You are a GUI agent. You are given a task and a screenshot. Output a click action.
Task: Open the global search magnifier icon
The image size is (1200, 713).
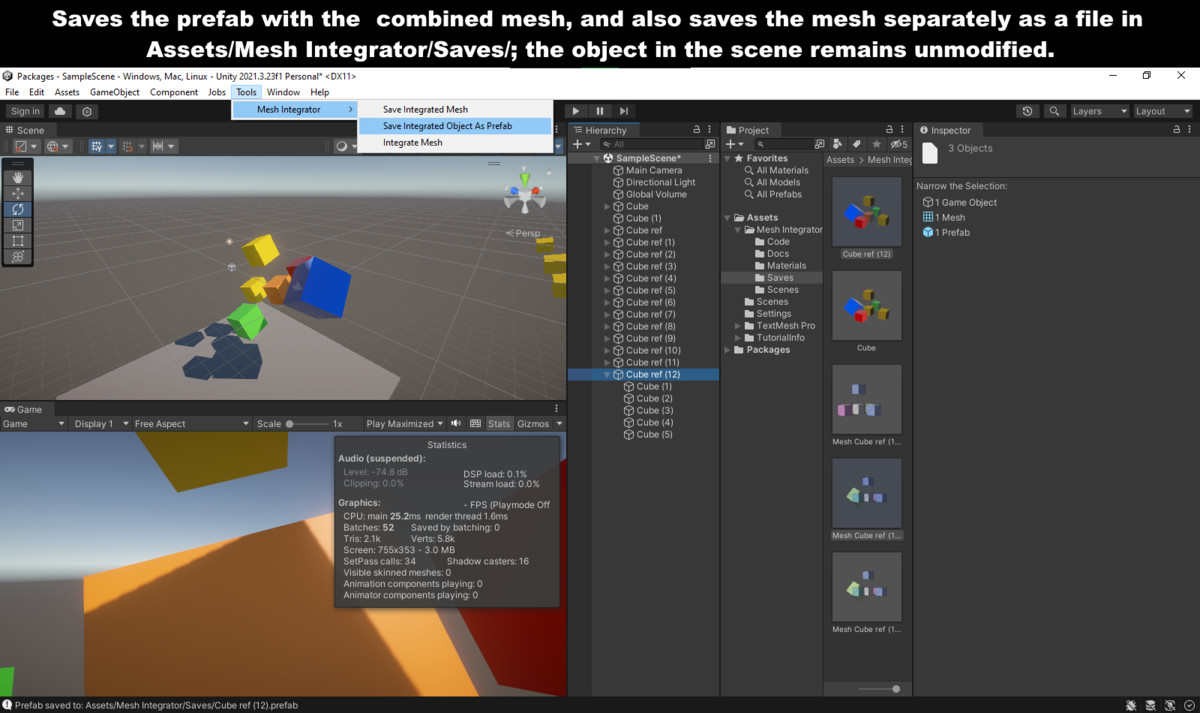[x=1054, y=111]
